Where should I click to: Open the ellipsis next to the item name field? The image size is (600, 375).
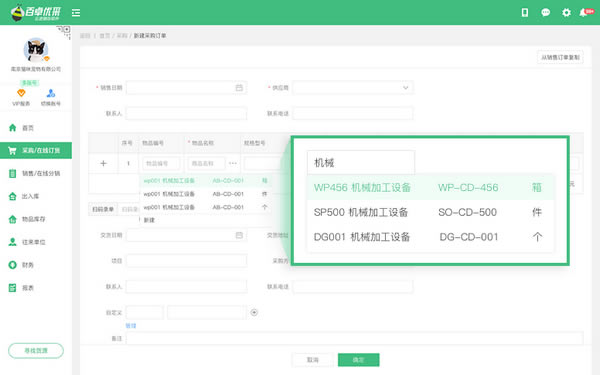(233, 163)
